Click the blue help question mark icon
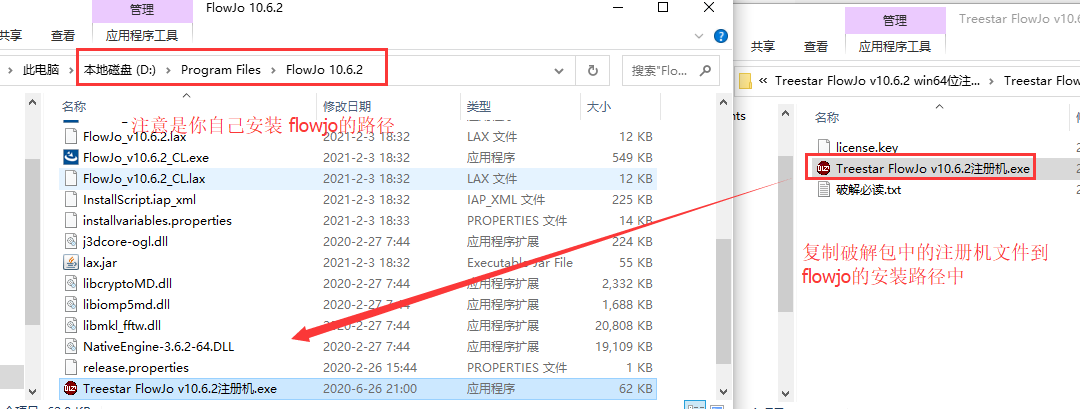Image resolution: width=1080 pixels, height=409 pixels. pos(721,35)
